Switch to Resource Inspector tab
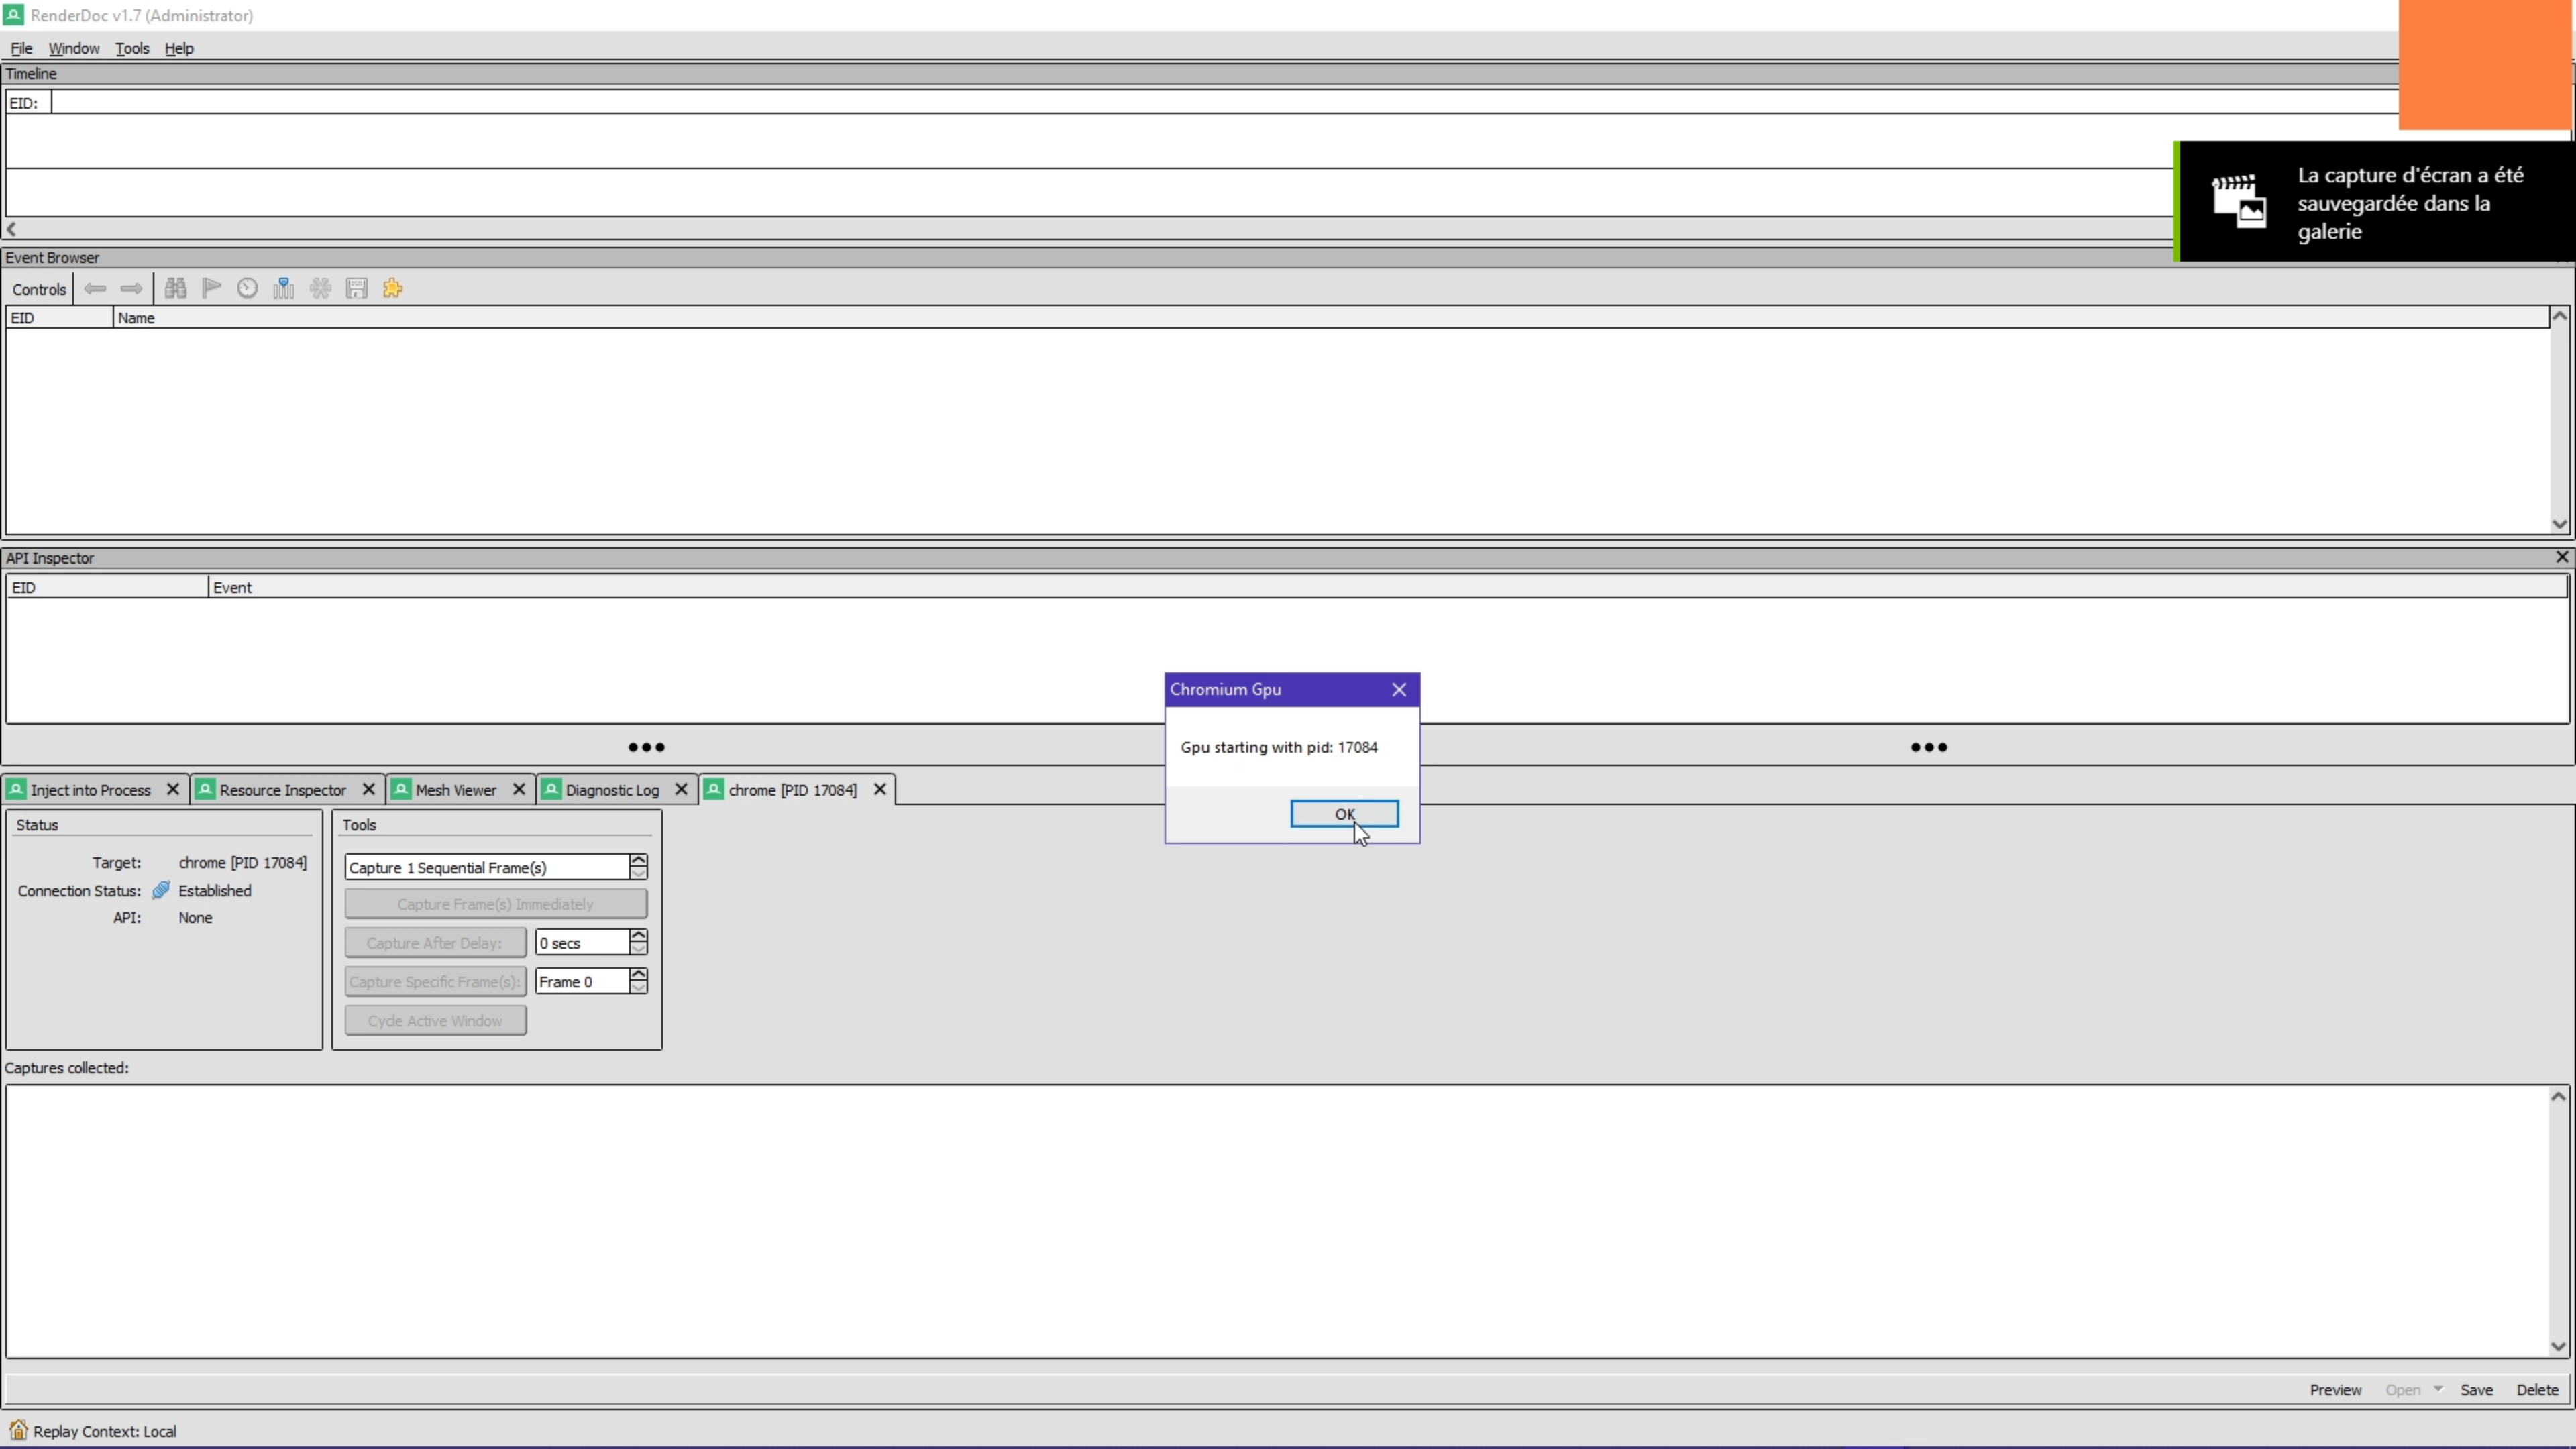 coord(282,790)
